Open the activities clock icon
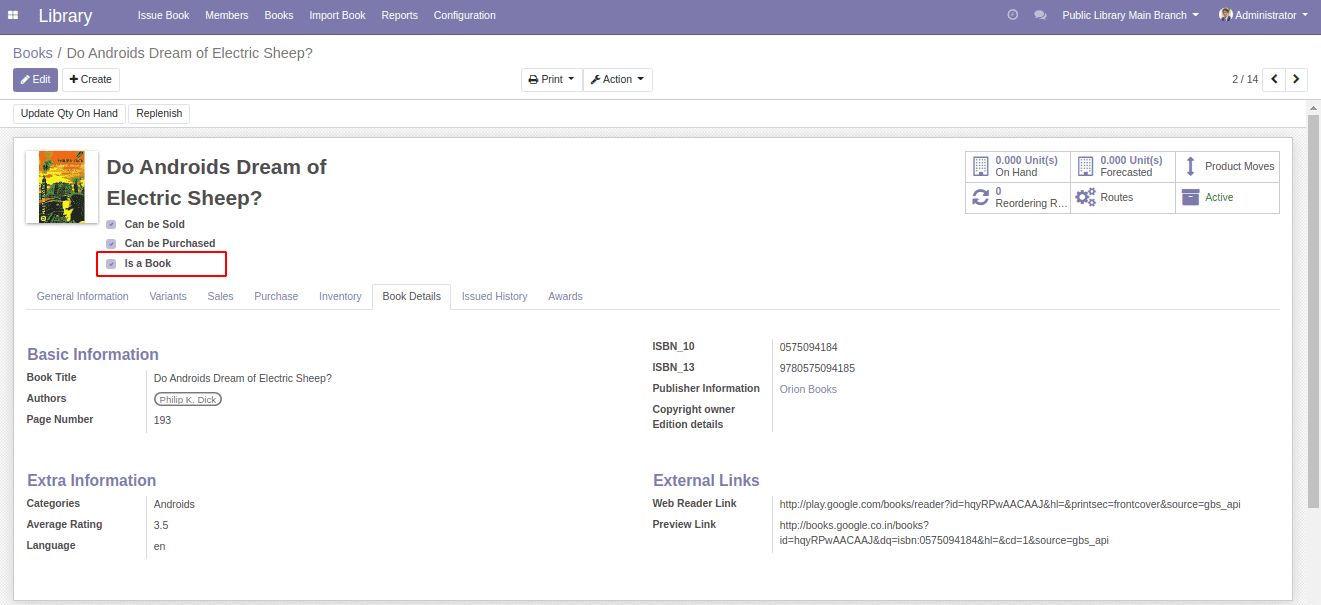This screenshot has width=1321, height=605. tap(1012, 15)
